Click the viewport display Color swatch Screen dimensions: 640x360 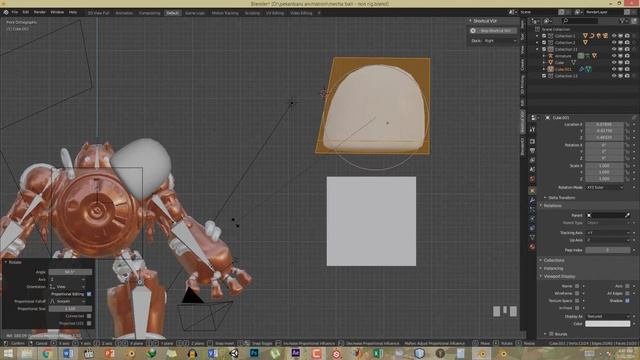pyautogui.click(x=608, y=324)
